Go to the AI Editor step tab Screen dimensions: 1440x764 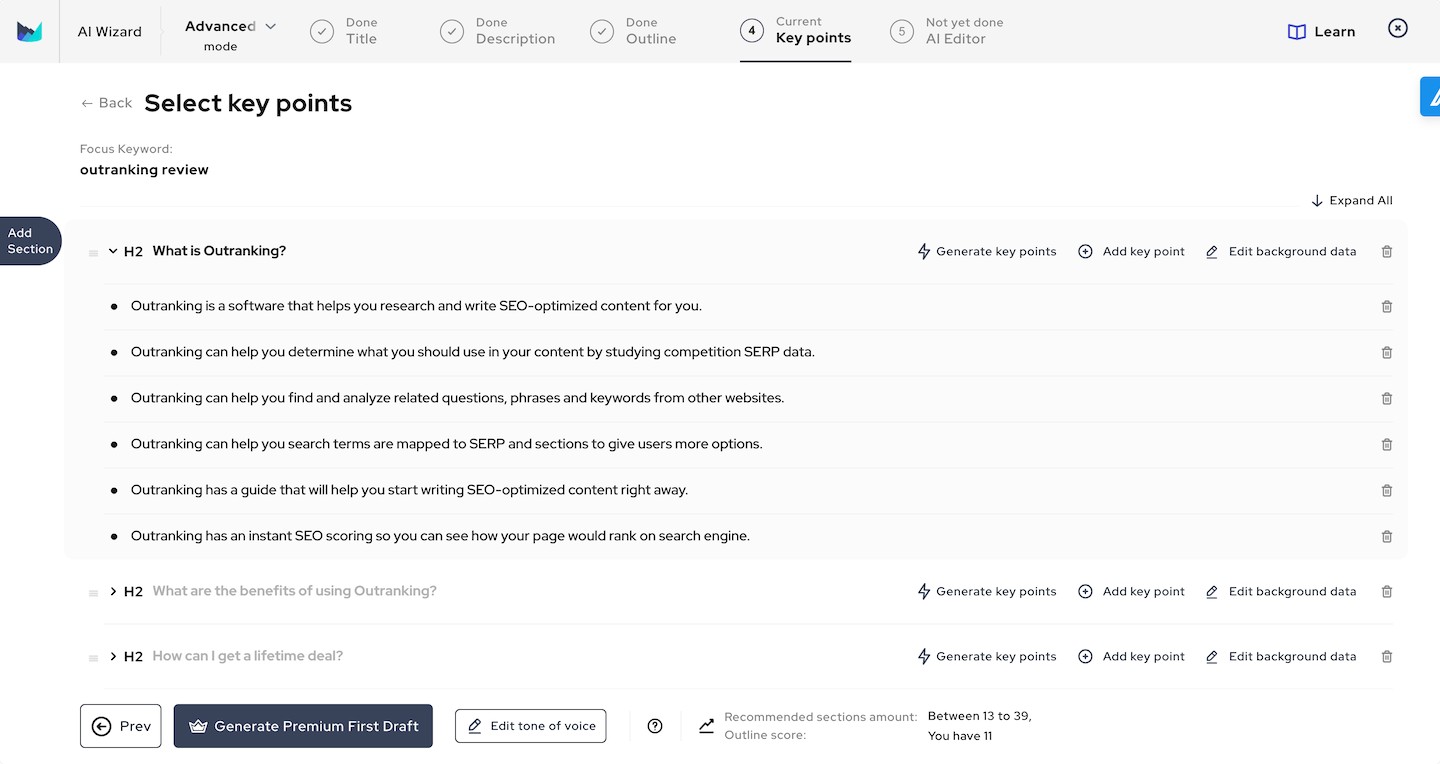[947, 31]
